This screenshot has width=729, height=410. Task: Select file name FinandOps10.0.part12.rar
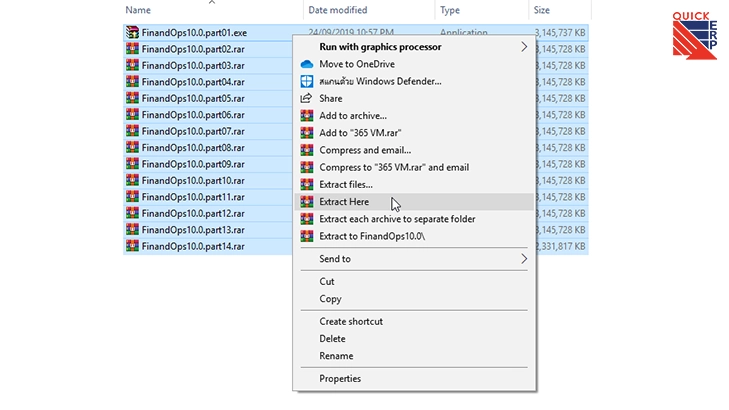click(193, 213)
